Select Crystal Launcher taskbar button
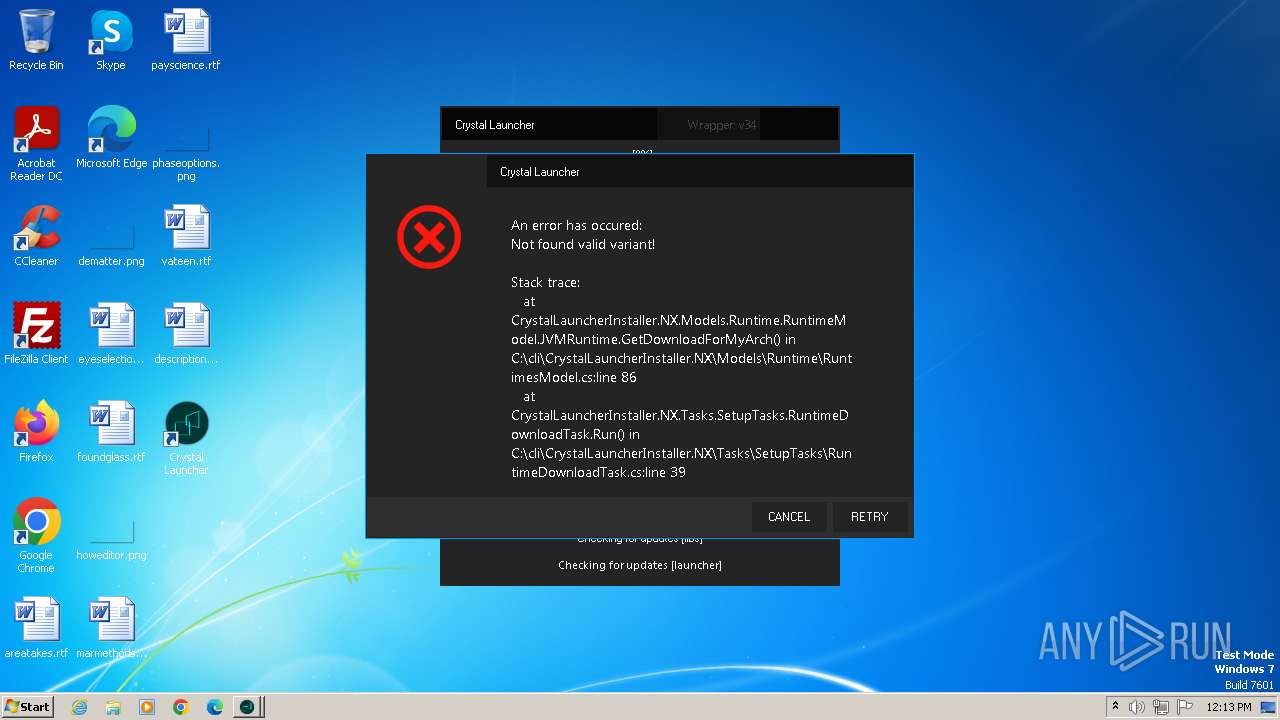1280x720 pixels. [x=248, y=707]
